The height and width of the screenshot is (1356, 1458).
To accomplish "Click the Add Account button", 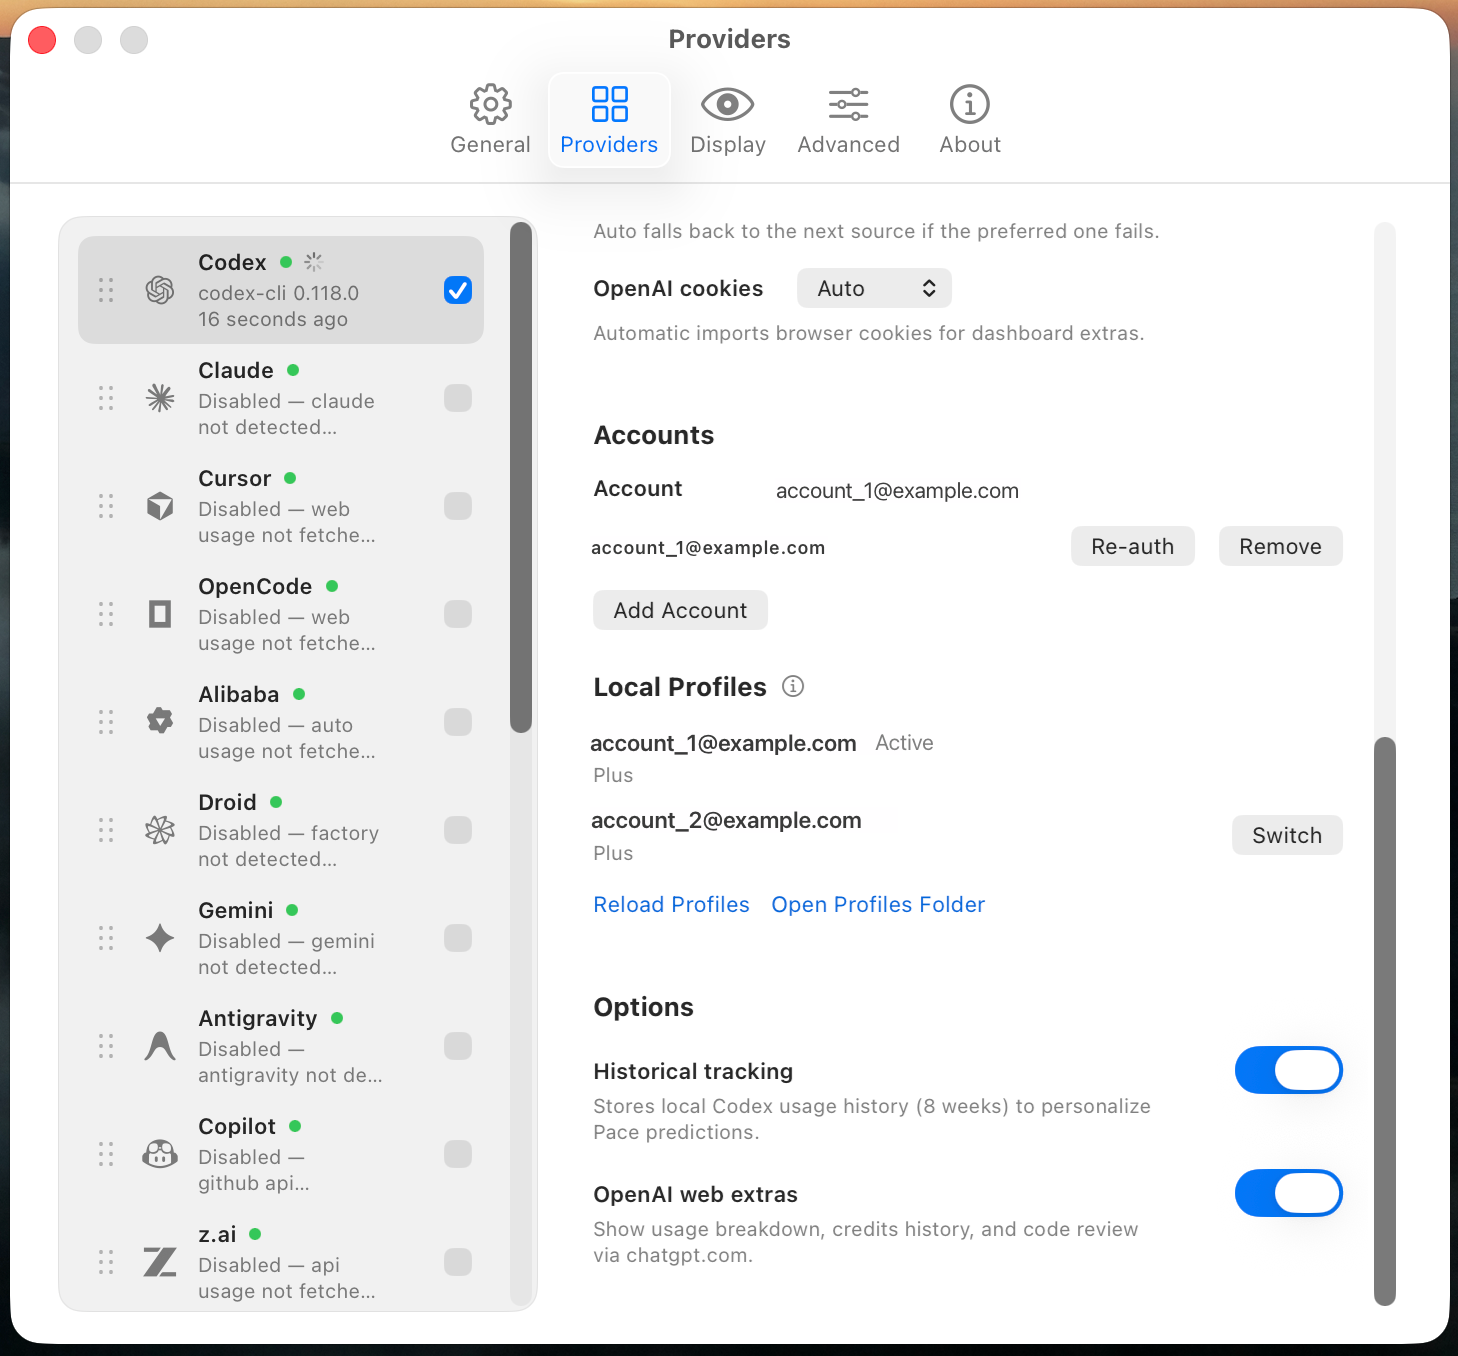I will 680,610.
